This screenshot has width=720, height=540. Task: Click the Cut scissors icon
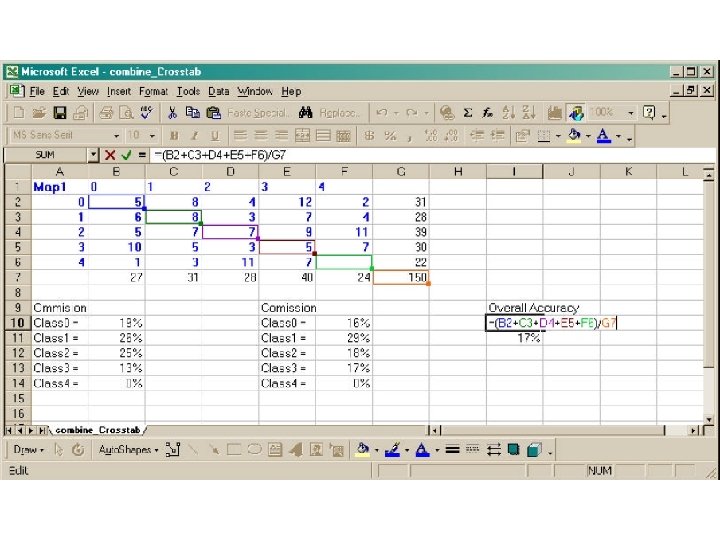point(173,112)
